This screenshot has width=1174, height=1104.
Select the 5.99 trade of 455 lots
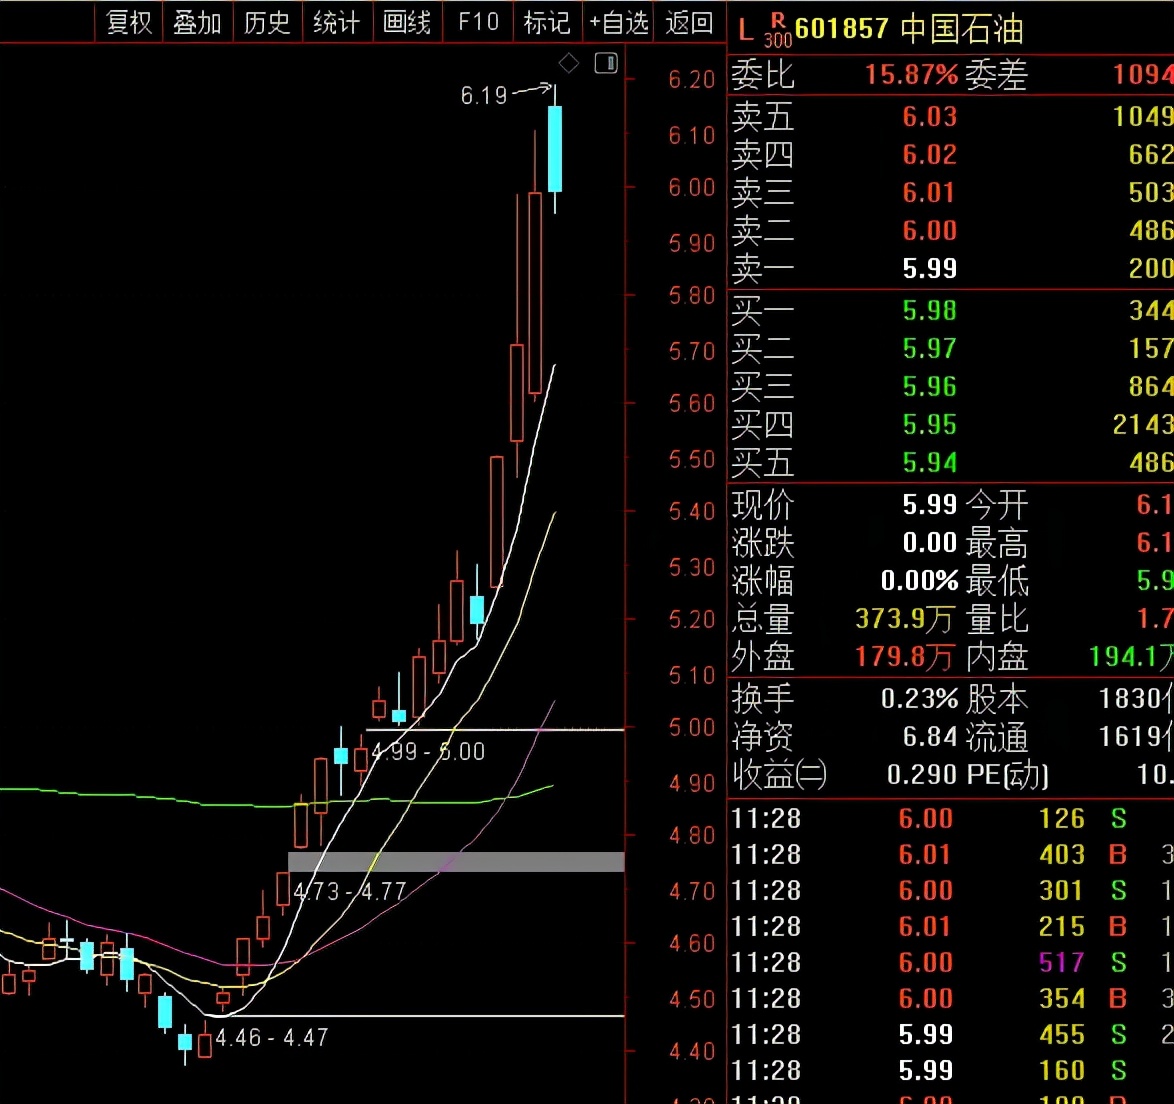point(952,1034)
